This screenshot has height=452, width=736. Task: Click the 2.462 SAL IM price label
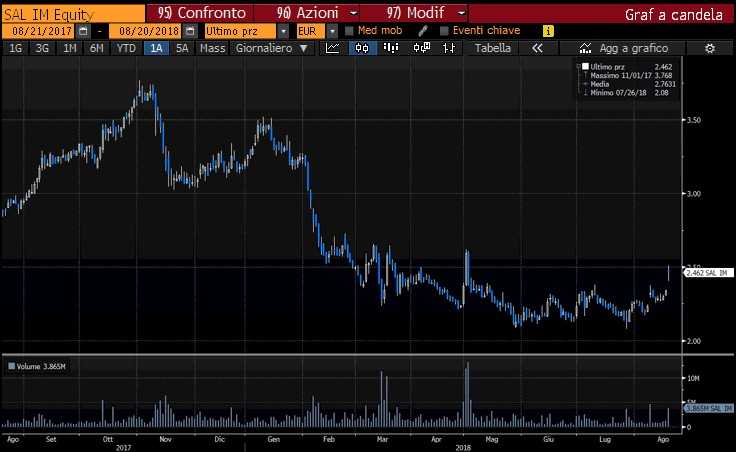[x=708, y=273]
